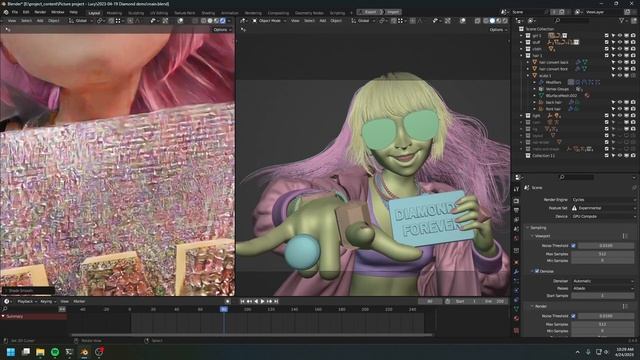This screenshot has width=640, height=360.
Task: Switch to the Shading workspace tab
Action: point(208,13)
